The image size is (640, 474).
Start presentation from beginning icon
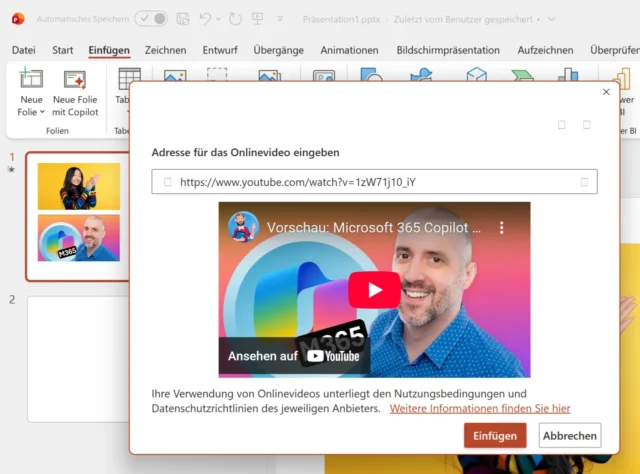258,19
